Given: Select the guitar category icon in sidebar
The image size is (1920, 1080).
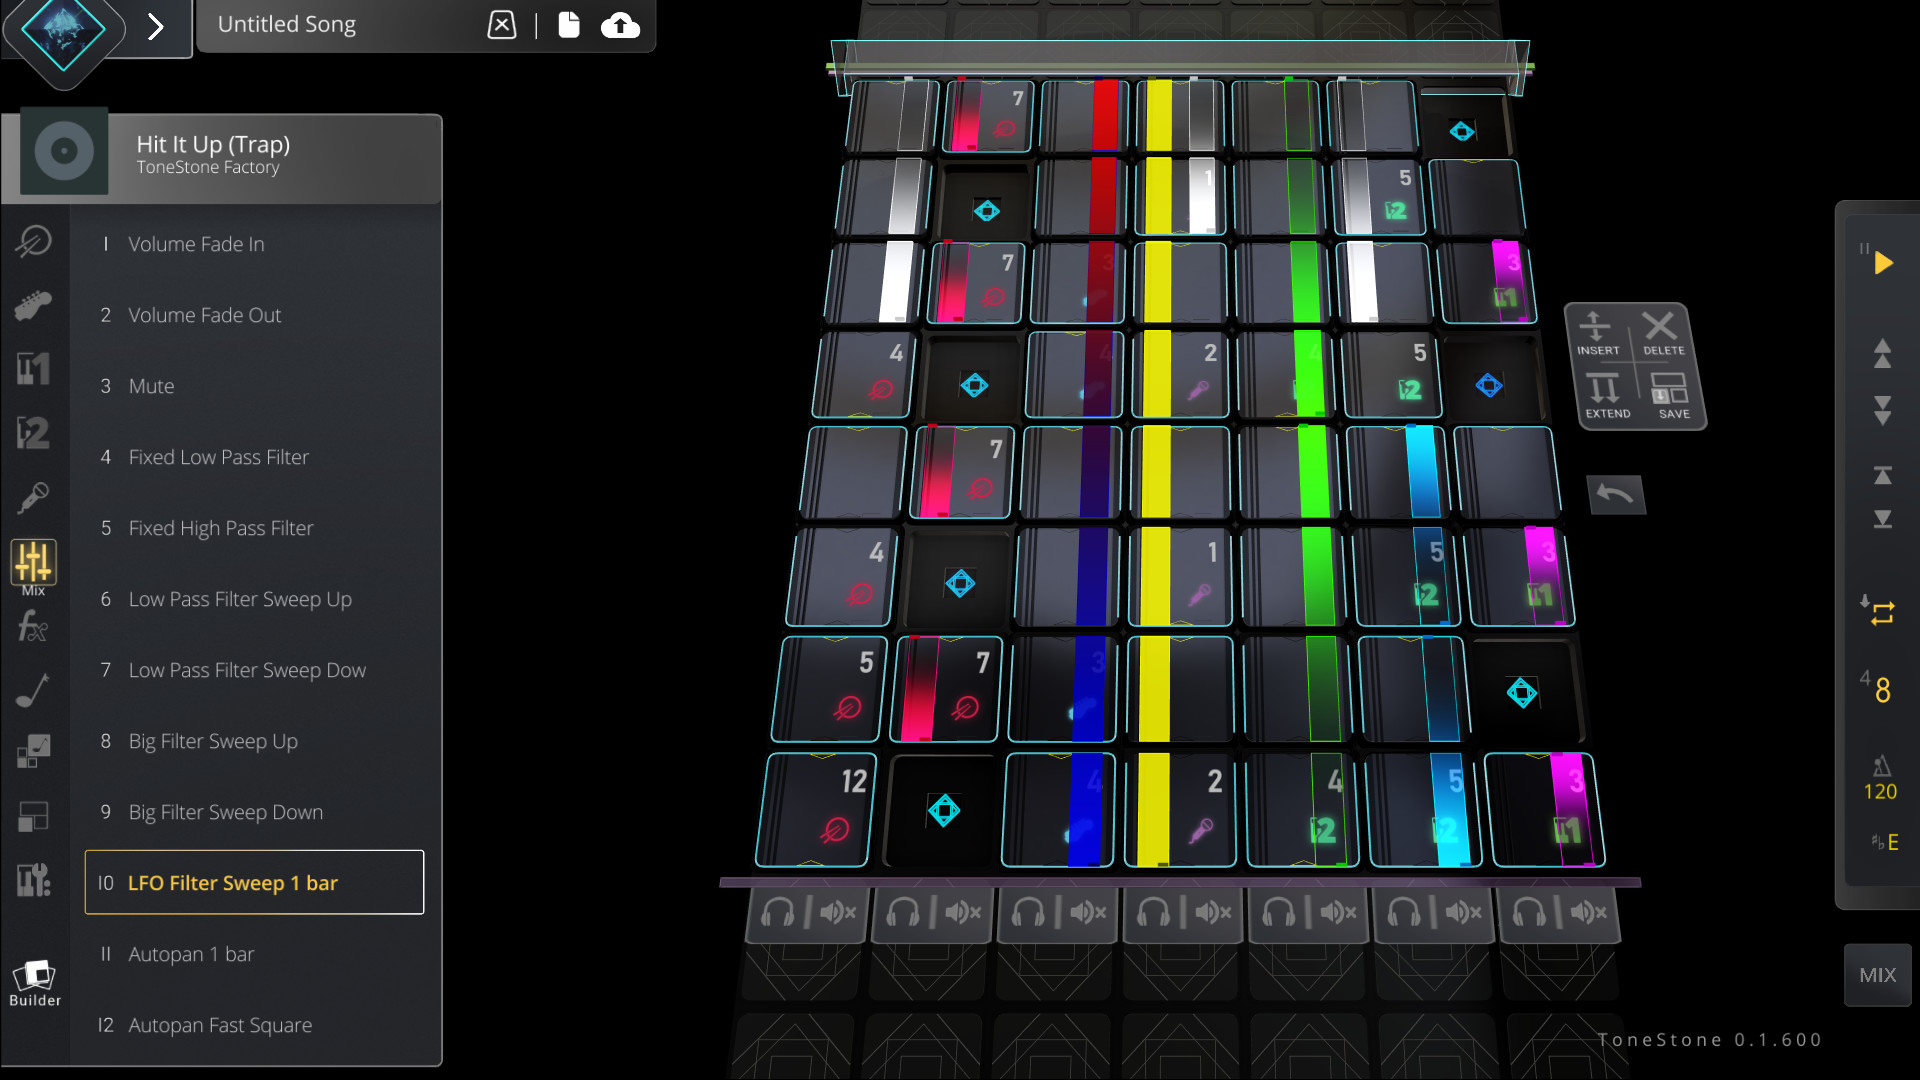Looking at the screenshot, I should click(33, 305).
